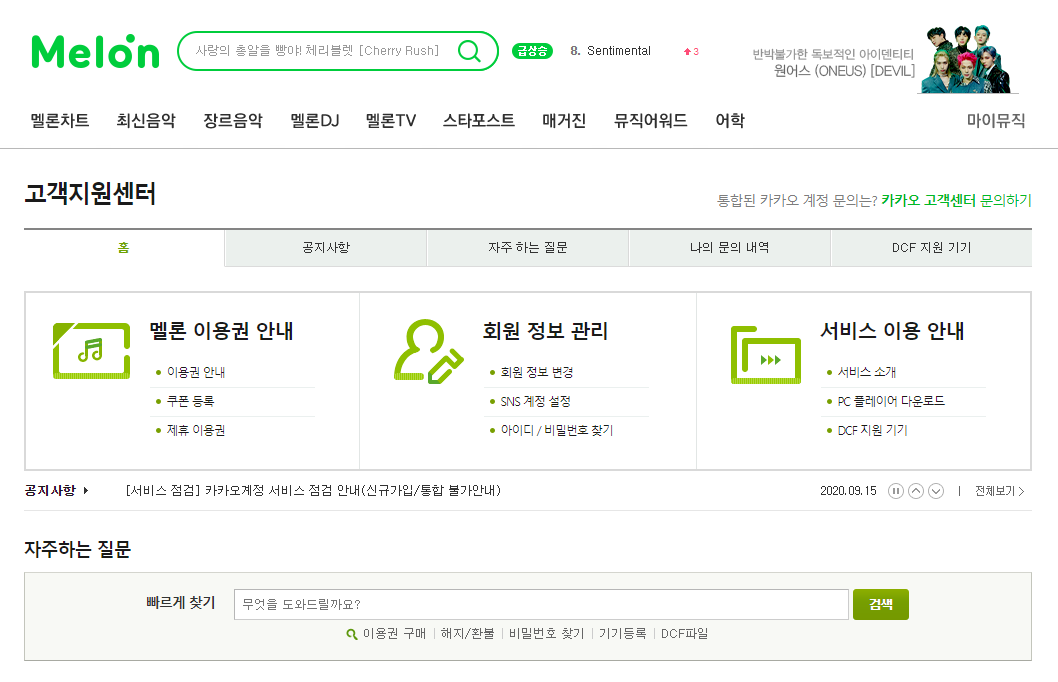Viewport: 1058px width, 682px height.
Task: Click the 이용권 구매 quick keyword
Action: [394, 633]
